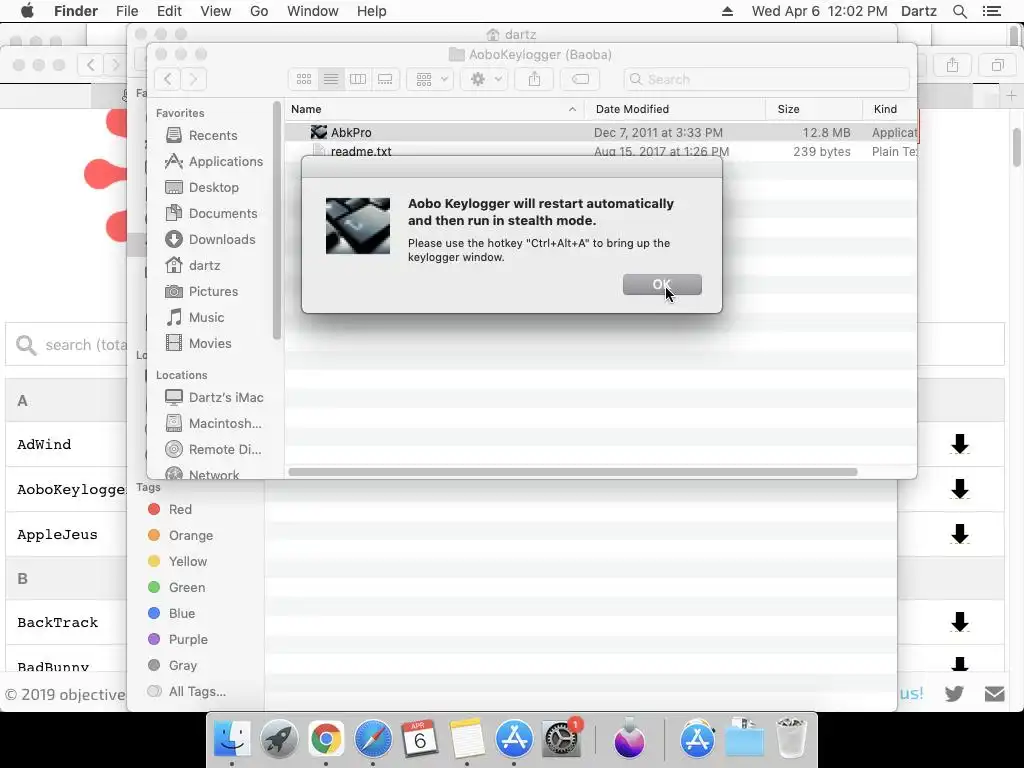
Task: Open the Help menu
Action: (x=372, y=11)
